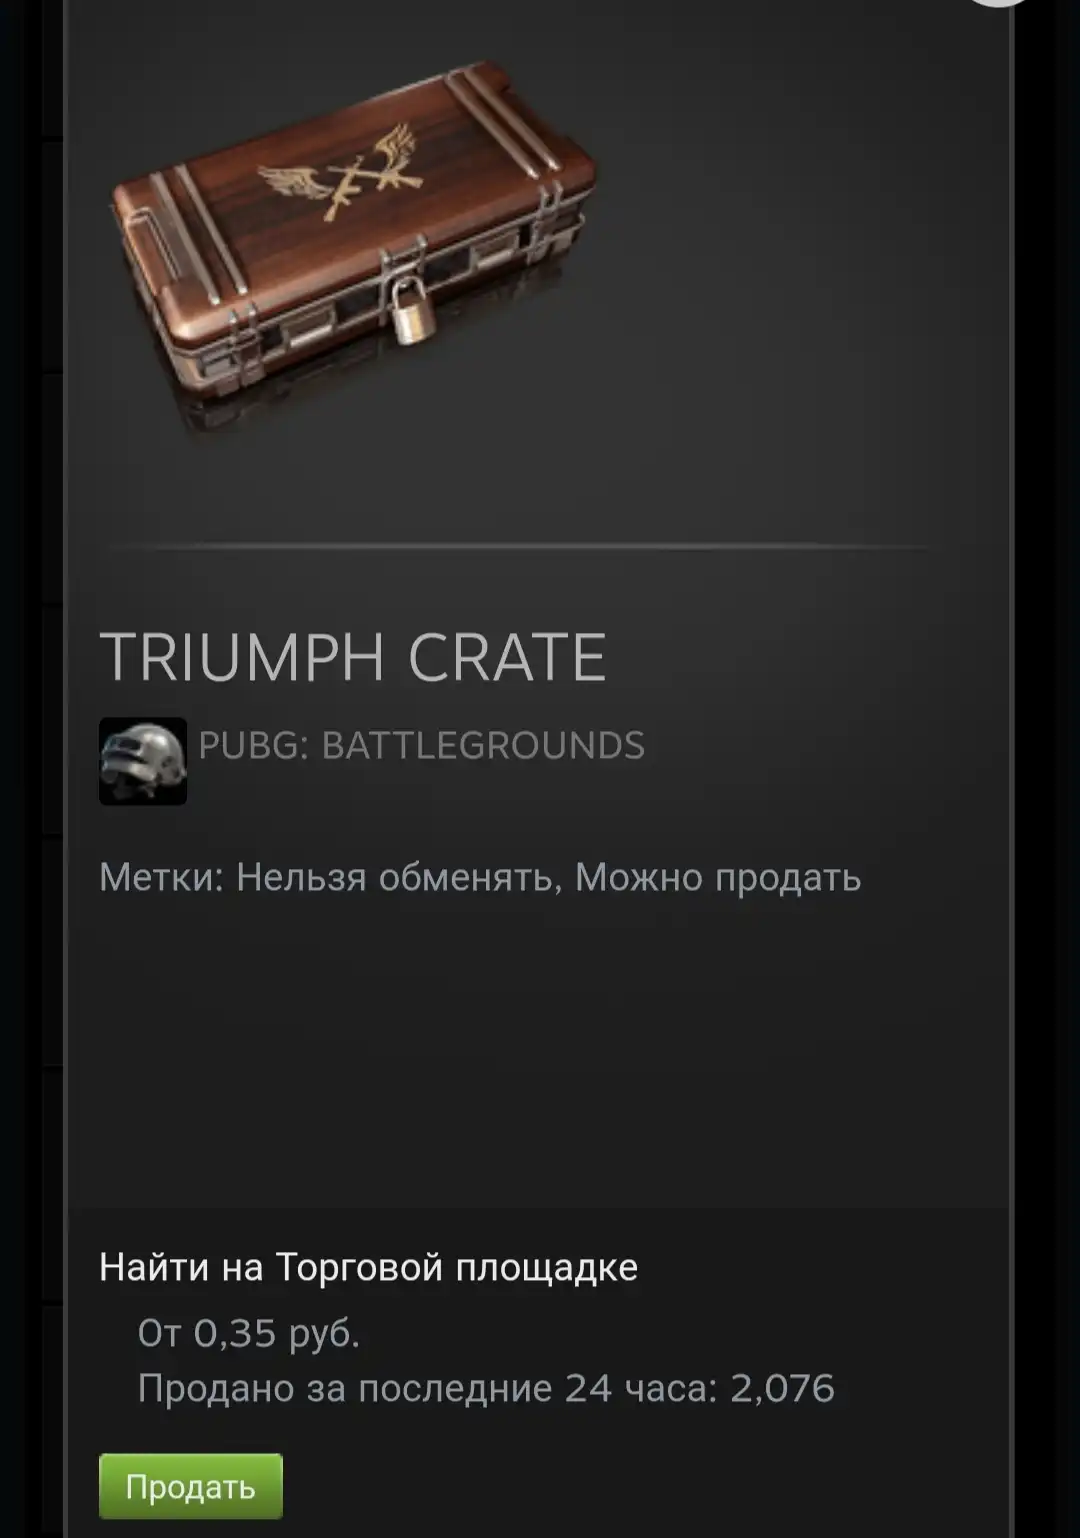Click the От 0,35 руб. starting price
The image size is (1080, 1538).
point(248,1332)
